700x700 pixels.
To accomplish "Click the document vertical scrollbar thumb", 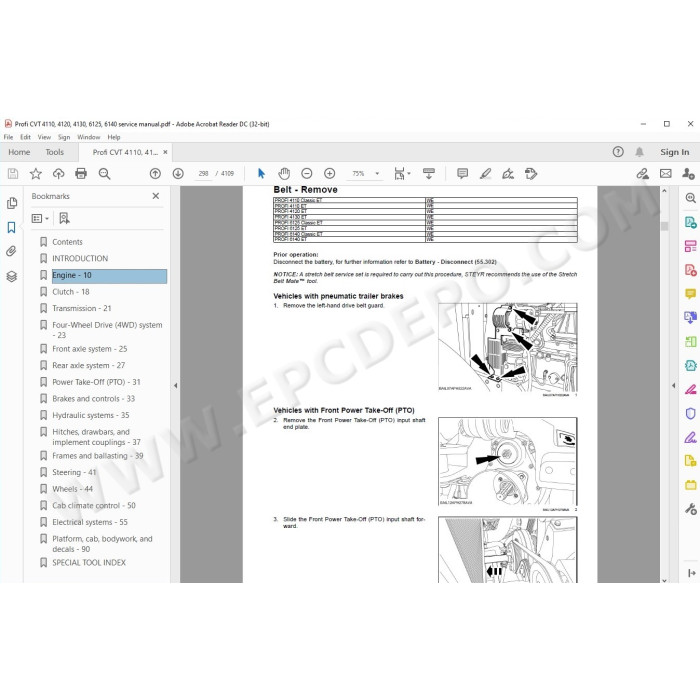I will click(x=664, y=226).
